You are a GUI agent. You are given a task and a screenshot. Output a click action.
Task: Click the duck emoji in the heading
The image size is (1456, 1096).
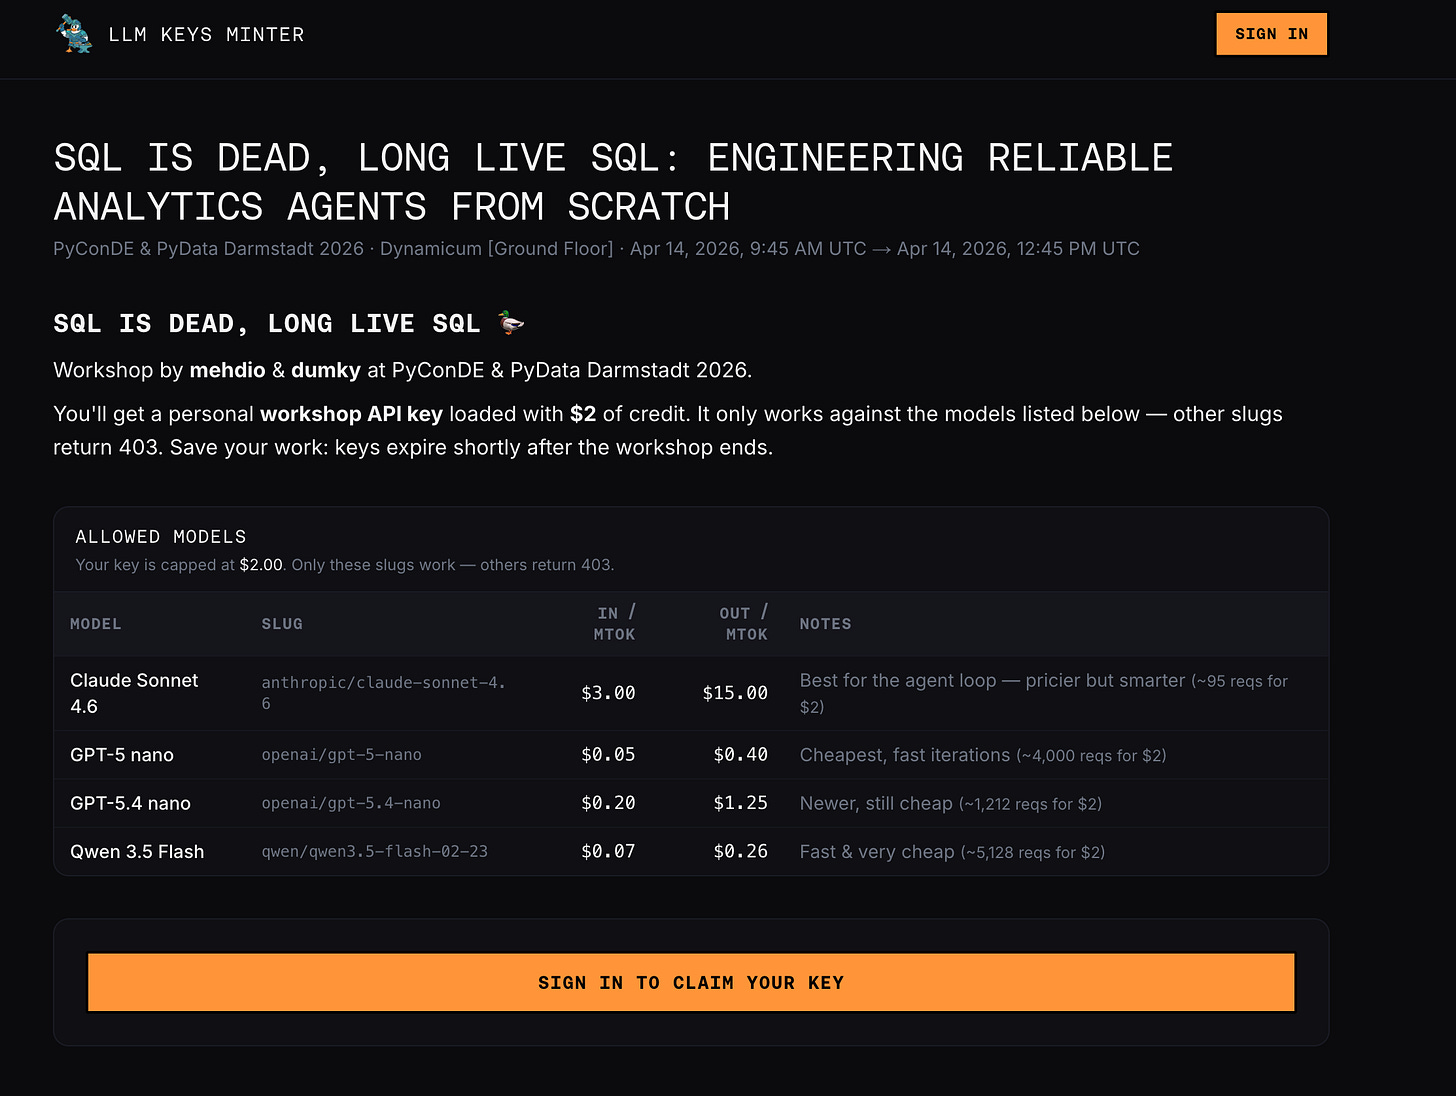(x=511, y=323)
